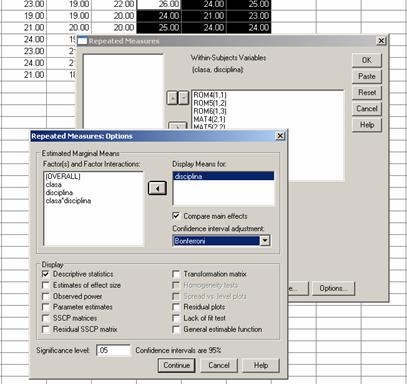Click Reset in Repeated Measures dialog
This screenshot has width=407, height=384.
[367, 92]
